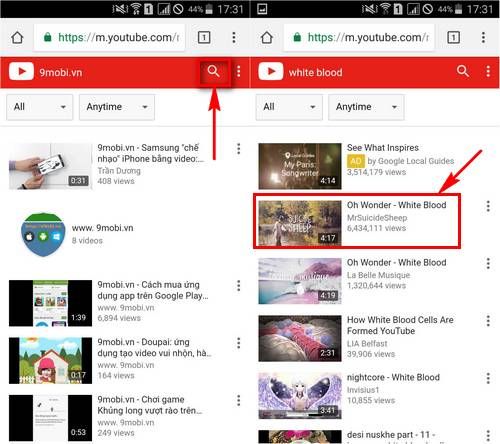Tap browser home icon in left screen
Screen dimensions: 500x444
tap(17, 37)
